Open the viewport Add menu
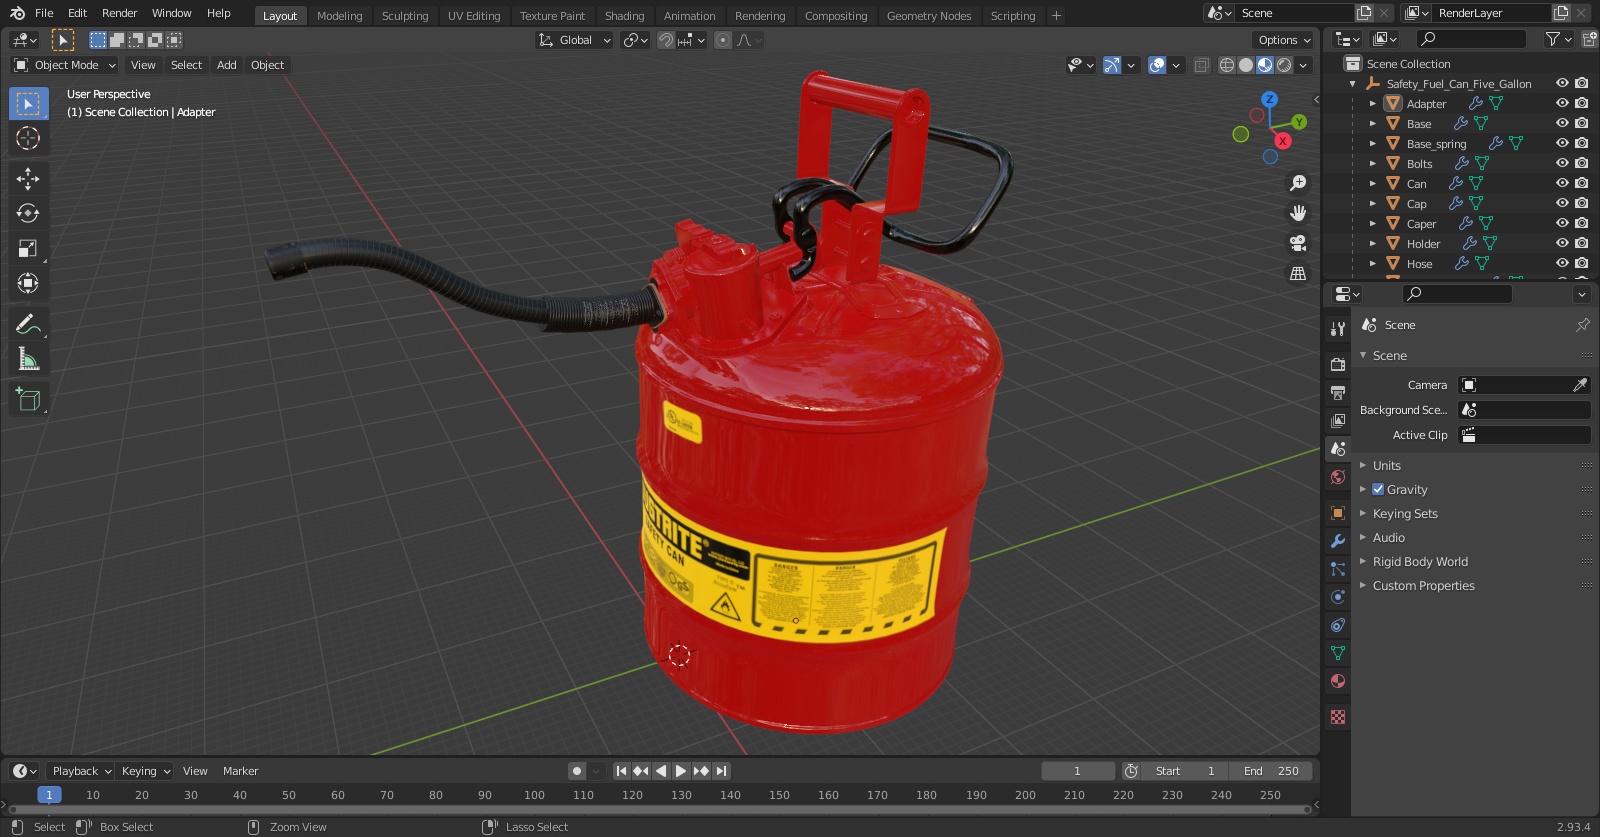 pyautogui.click(x=227, y=65)
